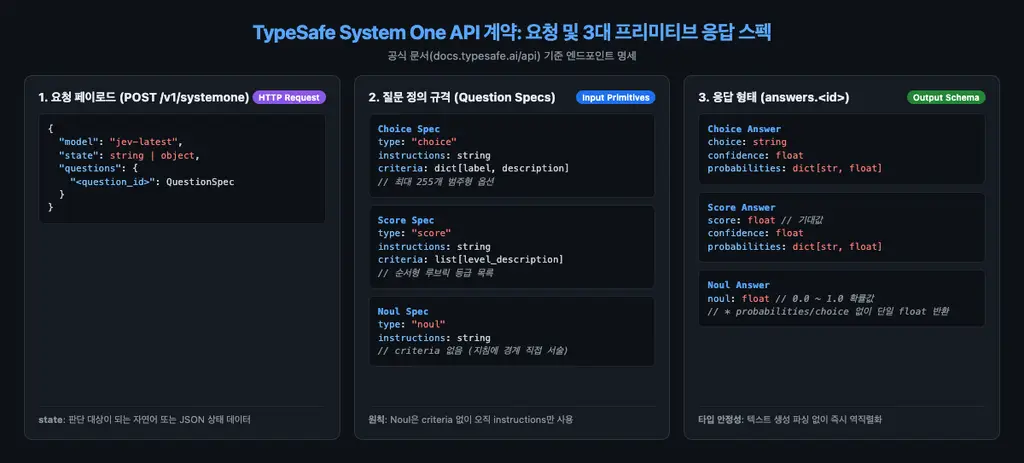
Task: Click the 'Noul Spec' title
Action: coord(403,311)
